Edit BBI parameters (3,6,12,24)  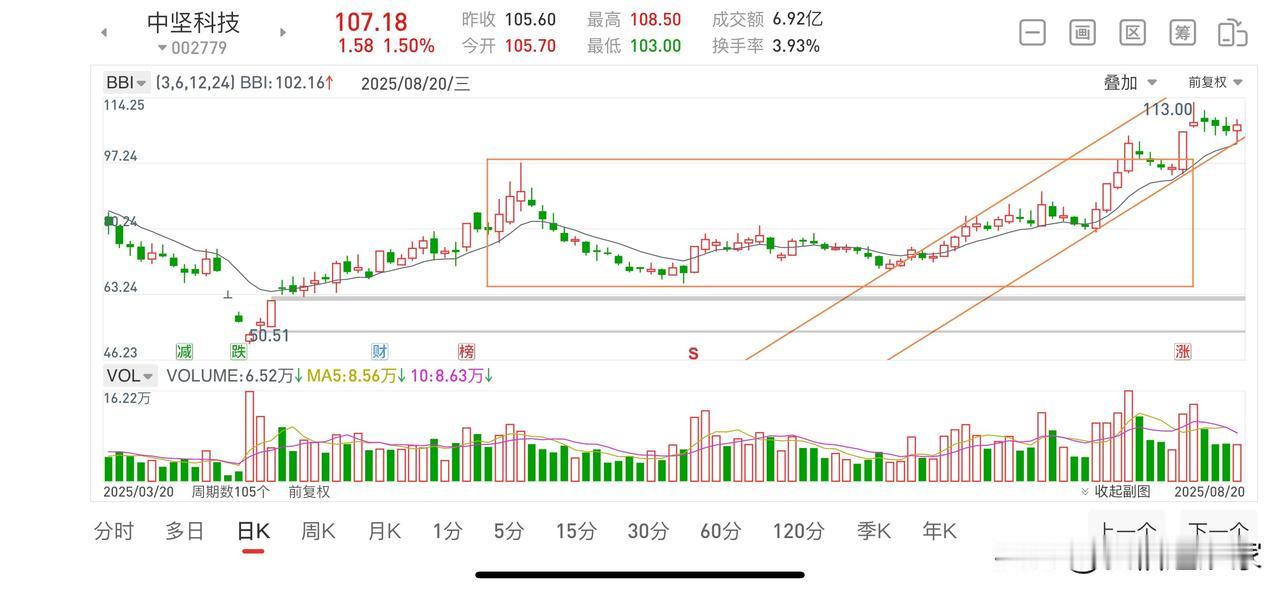click(x=196, y=83)
